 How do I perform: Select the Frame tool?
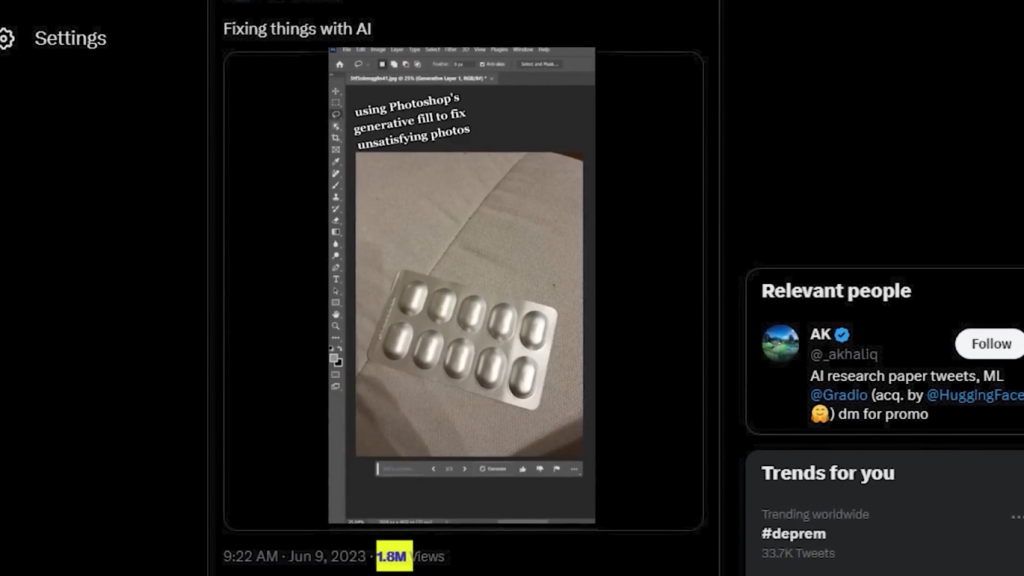(336, 150)
